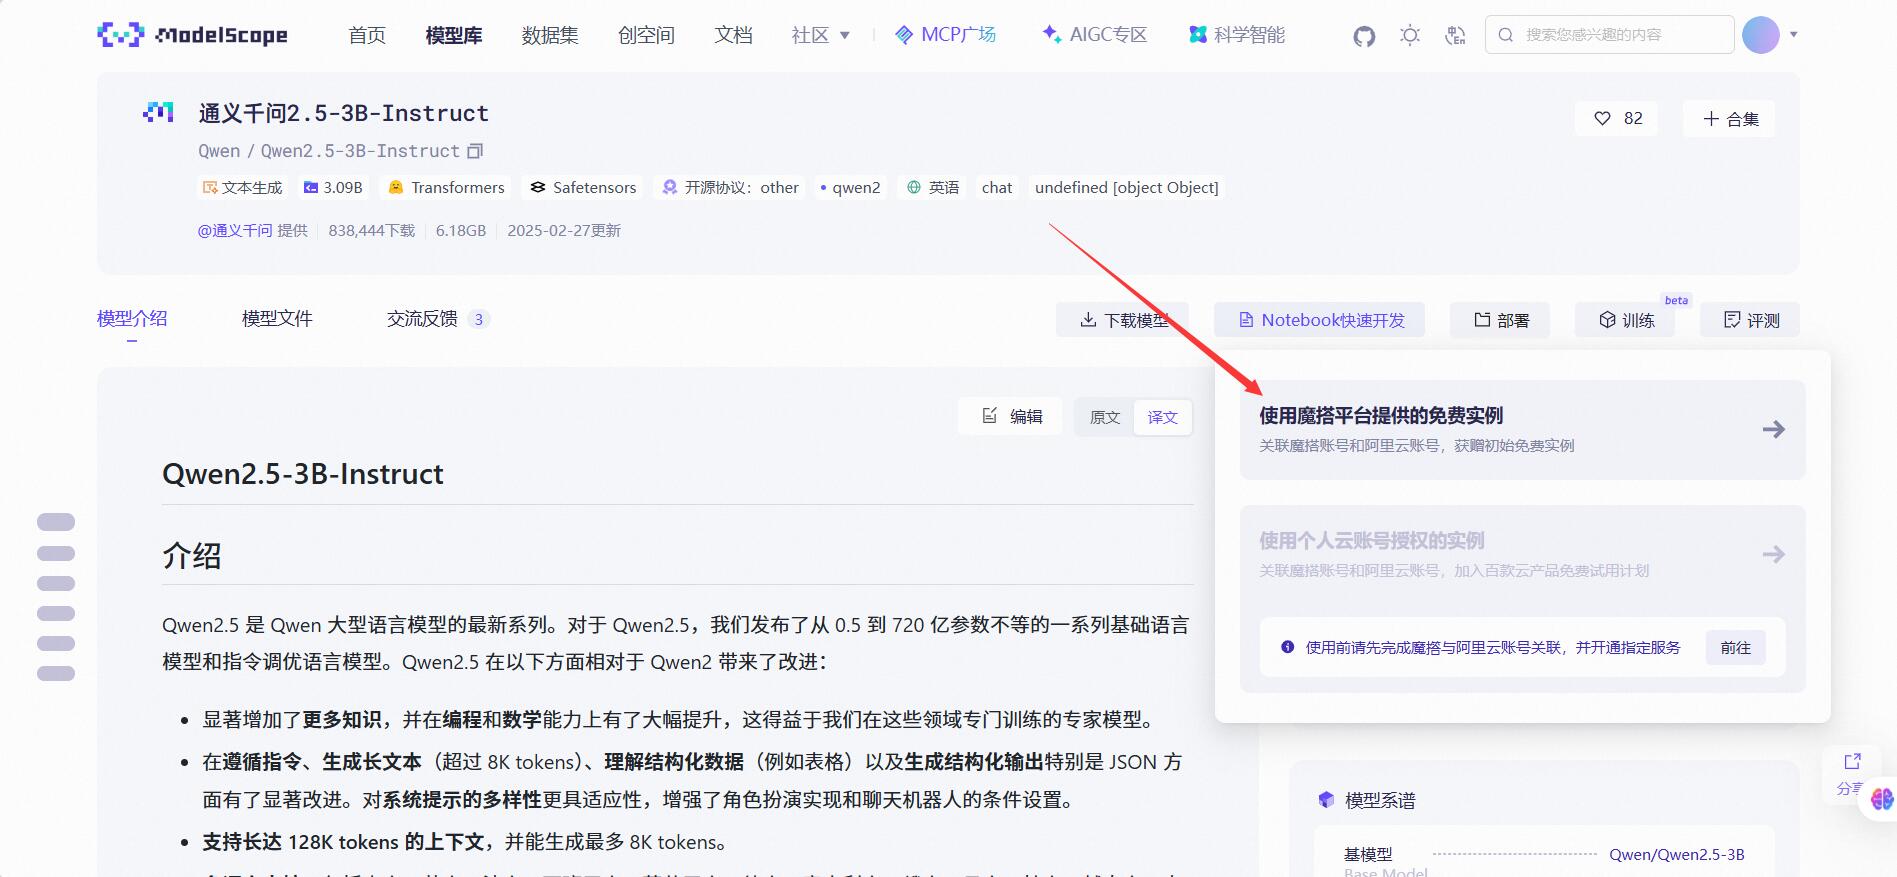Click the 编辑 button above the README
The width and height of the screenshot is (1897, 877).
(x=1011, y=416)
